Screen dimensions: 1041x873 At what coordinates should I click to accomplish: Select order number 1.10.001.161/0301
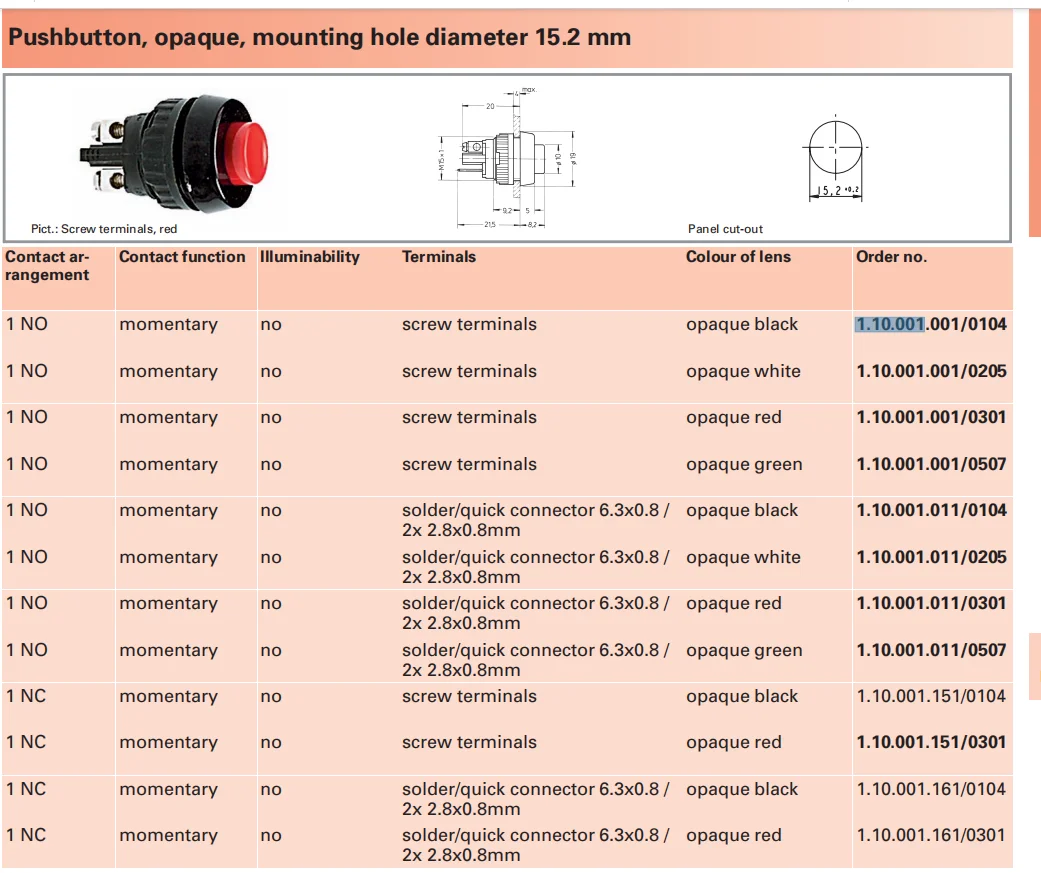[x=931, y=834]
